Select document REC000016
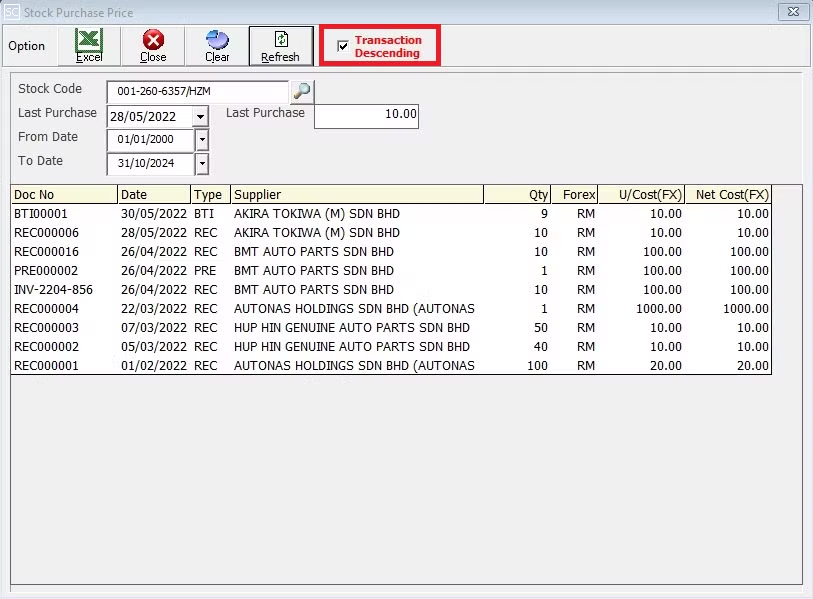The image size is (813, 599). point(46,252)
